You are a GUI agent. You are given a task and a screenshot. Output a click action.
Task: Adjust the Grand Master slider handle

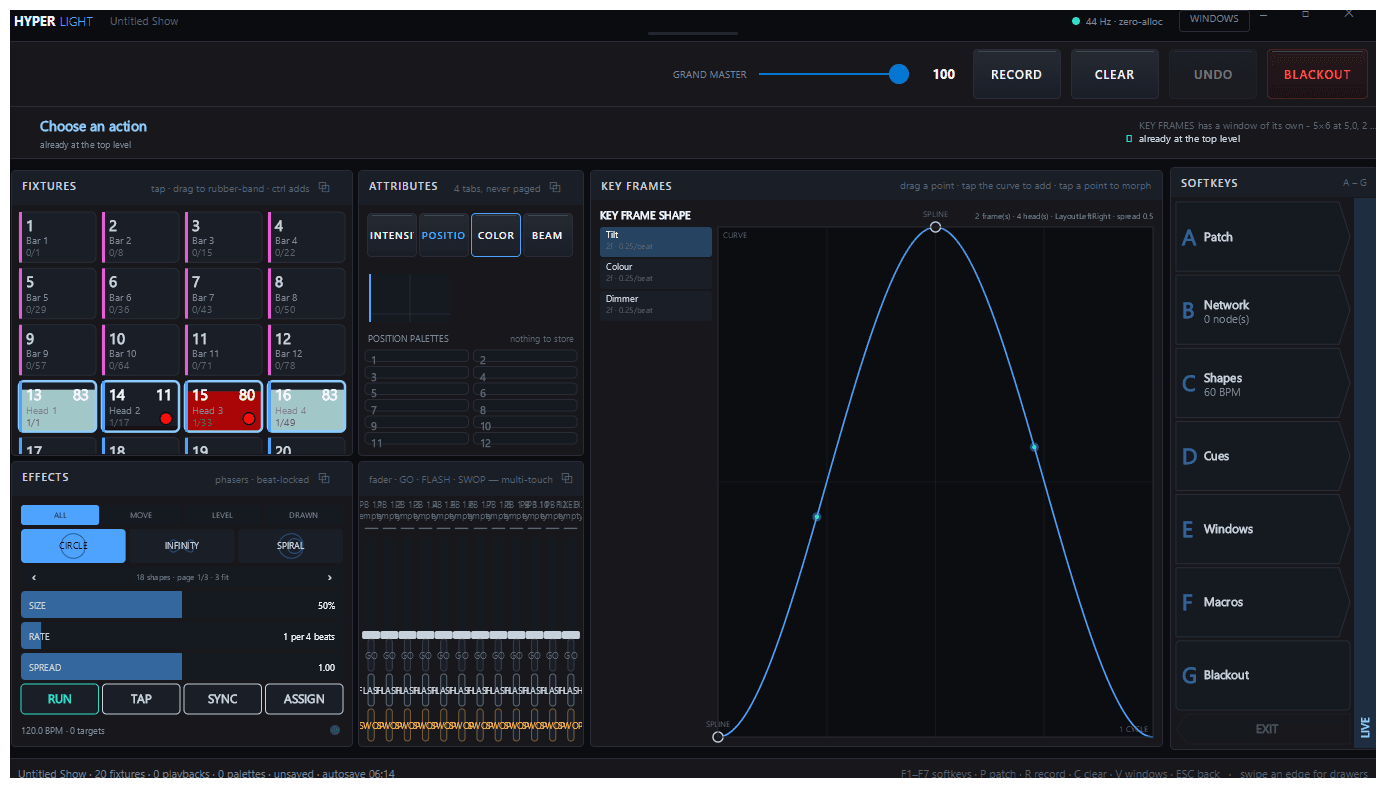tap(899, 74)
